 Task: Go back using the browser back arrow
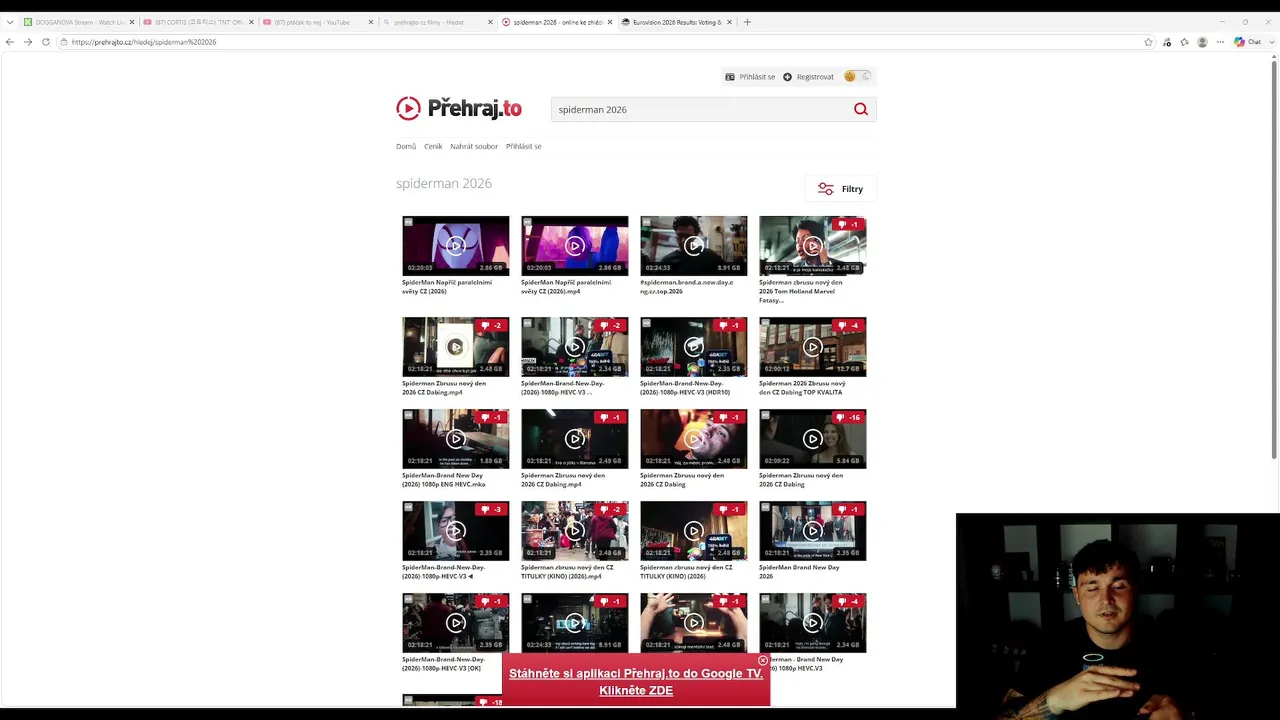(10, 42)
